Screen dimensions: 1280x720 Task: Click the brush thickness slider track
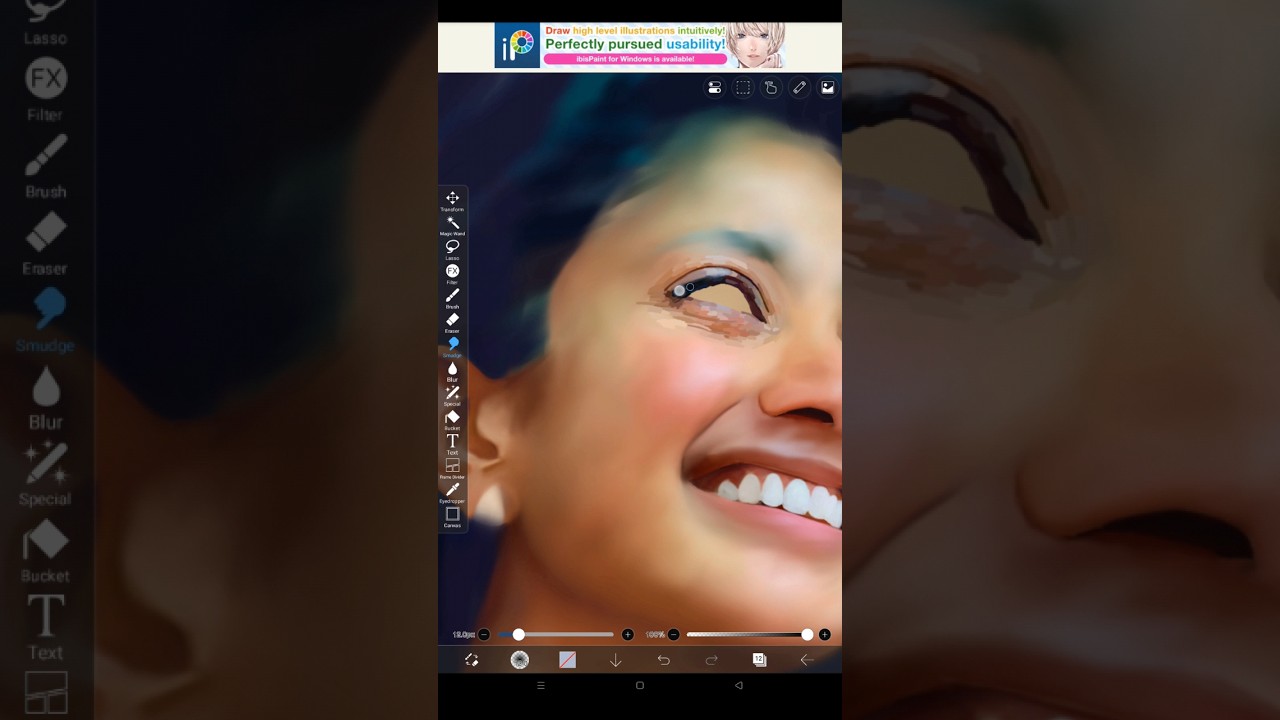[x=556, y=635]
